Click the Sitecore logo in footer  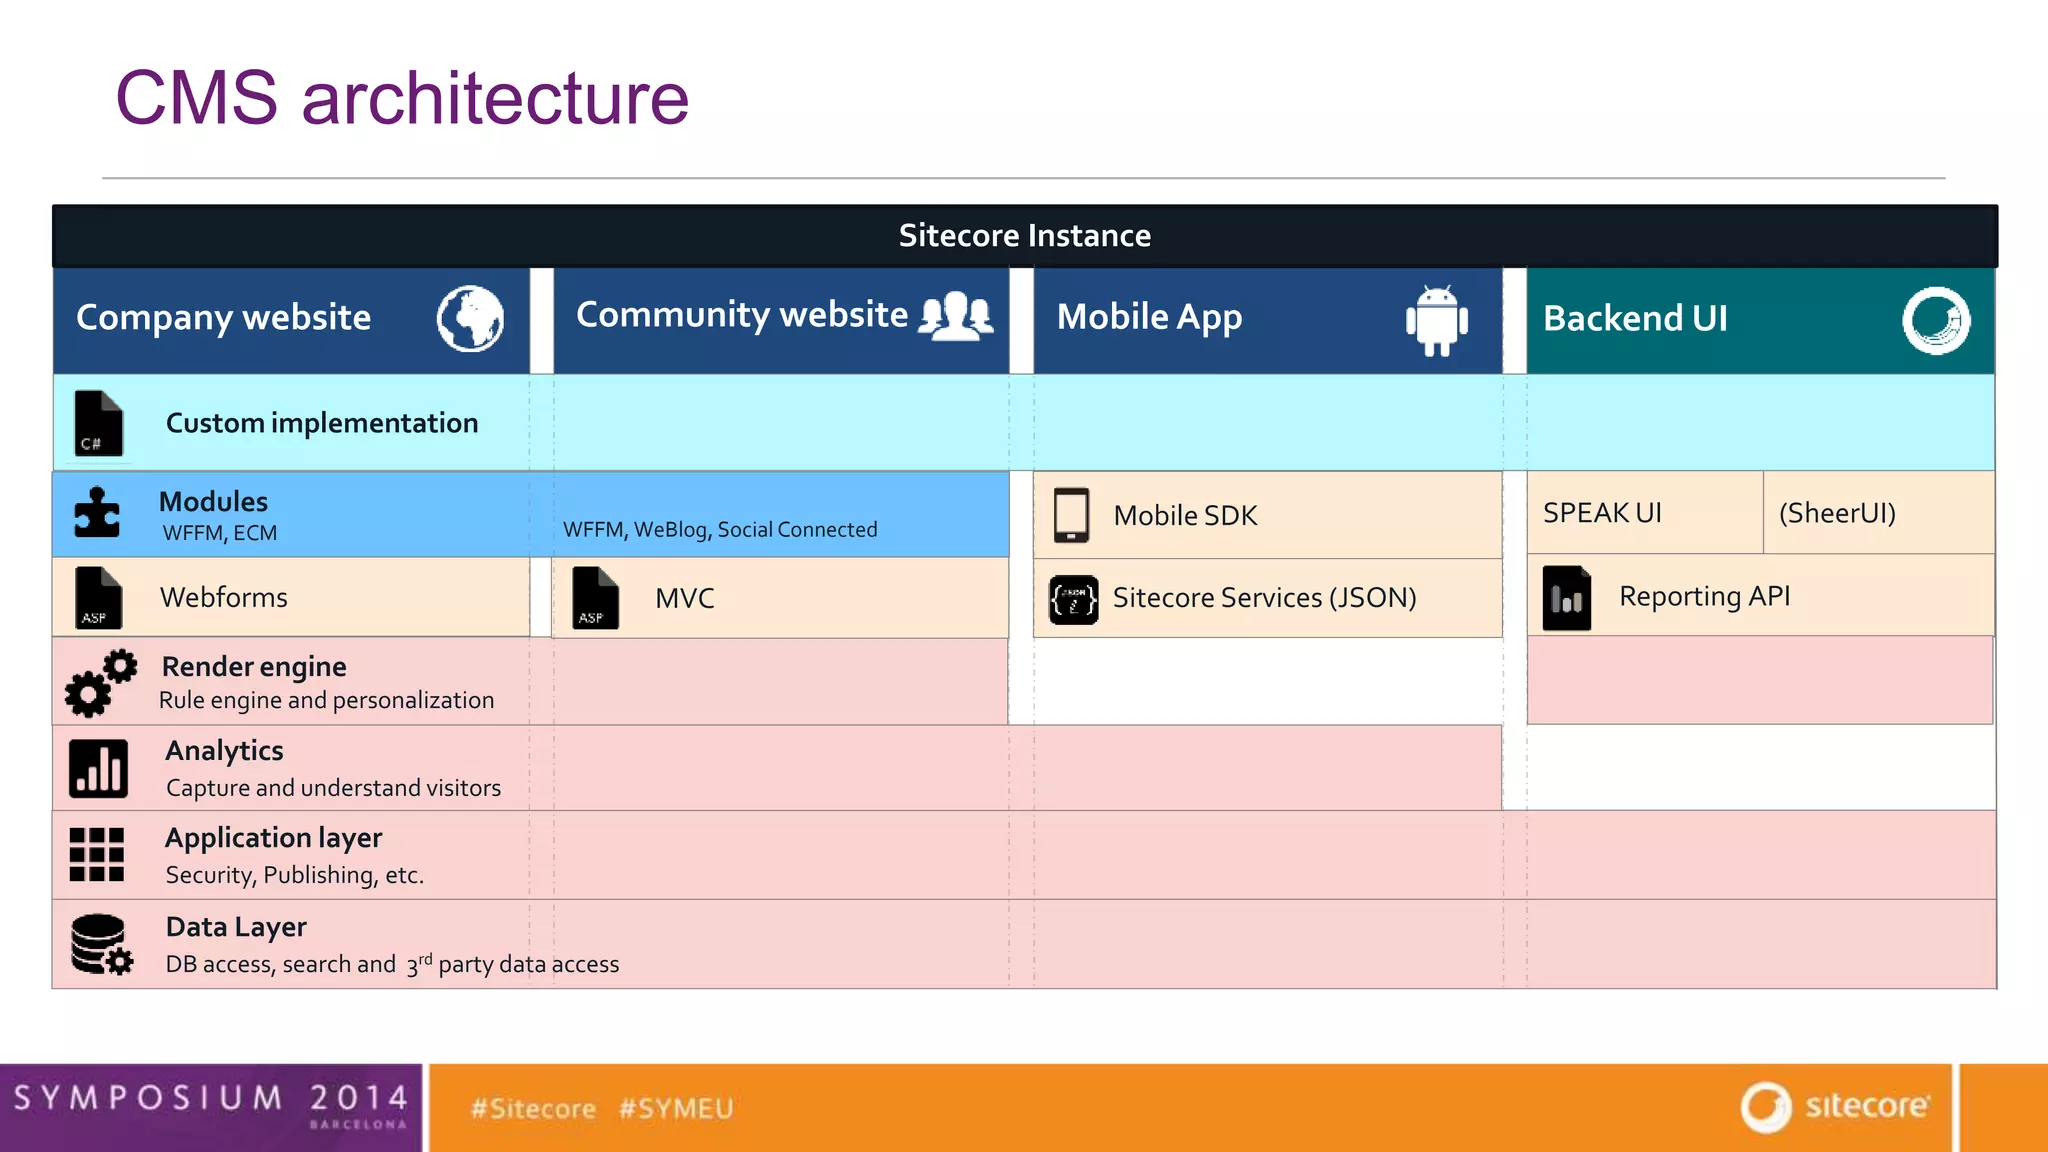click(x=1836, y=1107)
